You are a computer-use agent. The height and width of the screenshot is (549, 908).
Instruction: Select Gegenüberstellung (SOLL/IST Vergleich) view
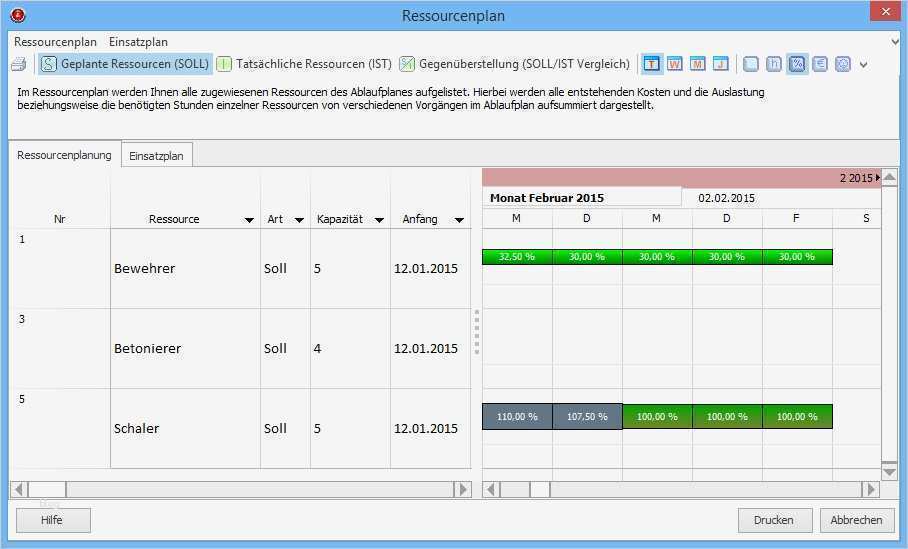click(515, 64)
